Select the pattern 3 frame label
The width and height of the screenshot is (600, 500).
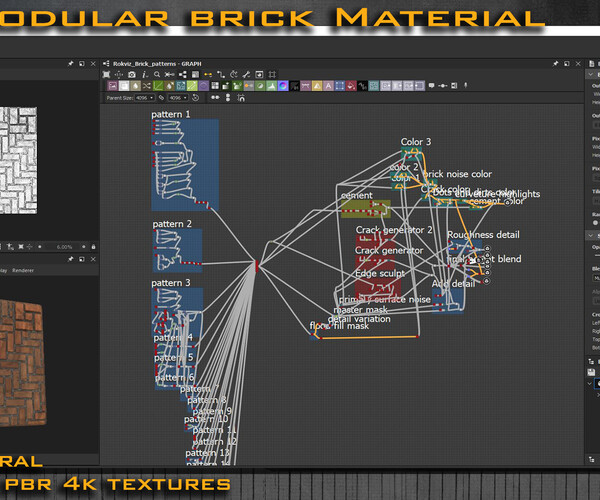point(171,283)
